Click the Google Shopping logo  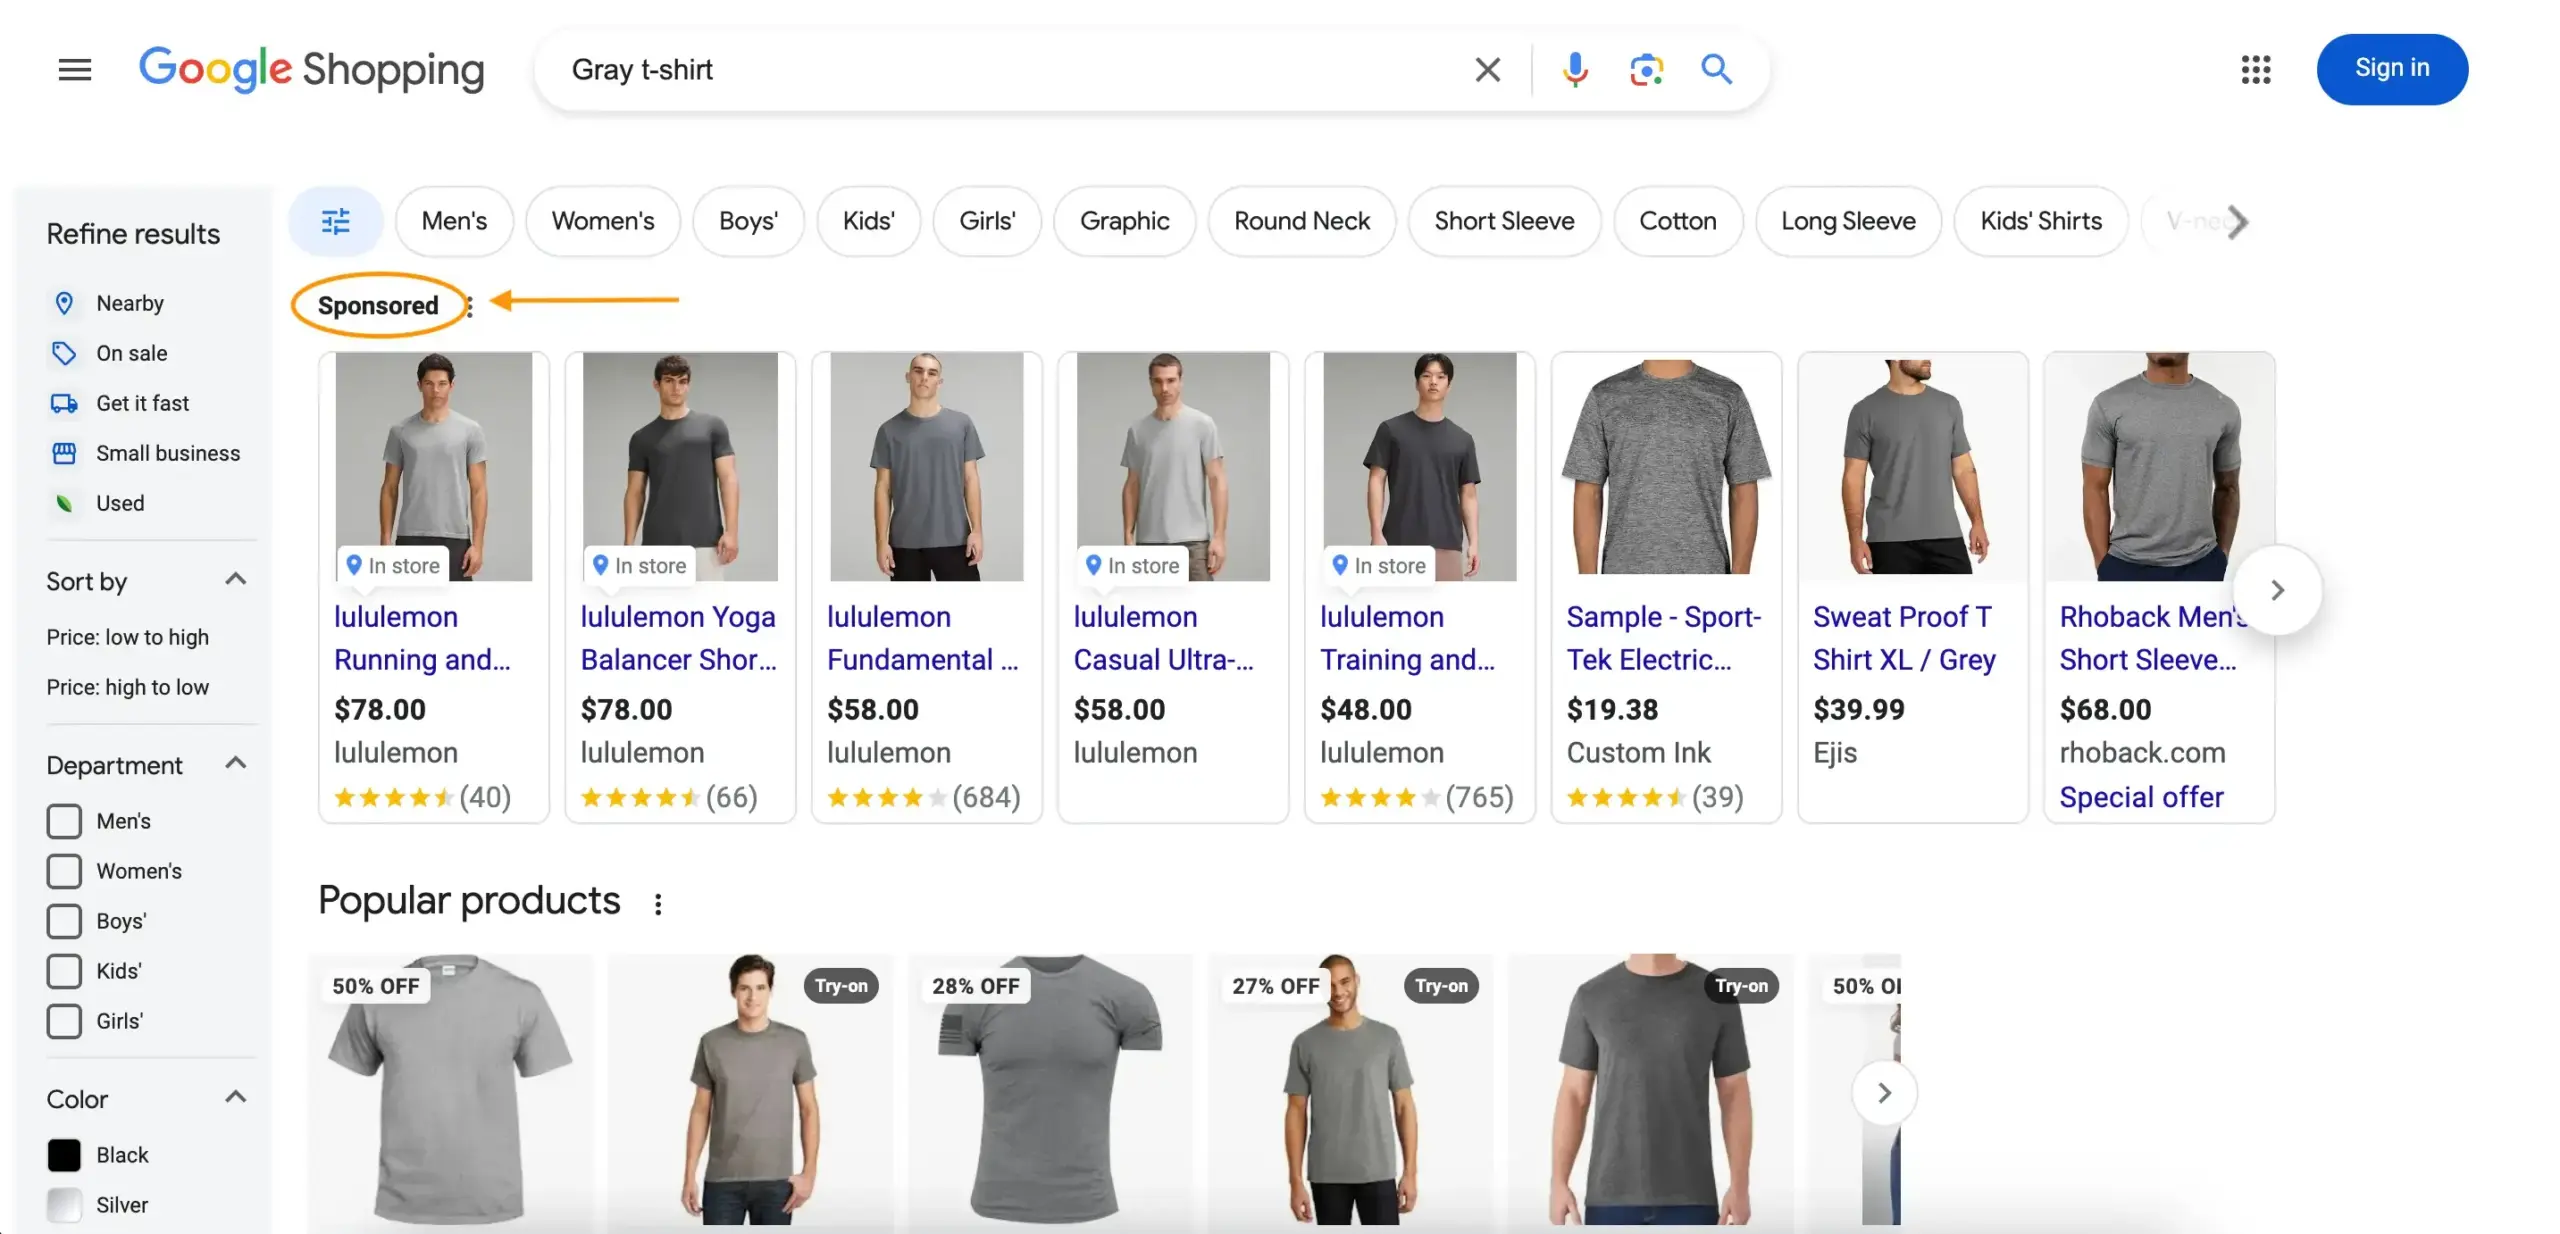pyautogui.click(x=311, y=69)
